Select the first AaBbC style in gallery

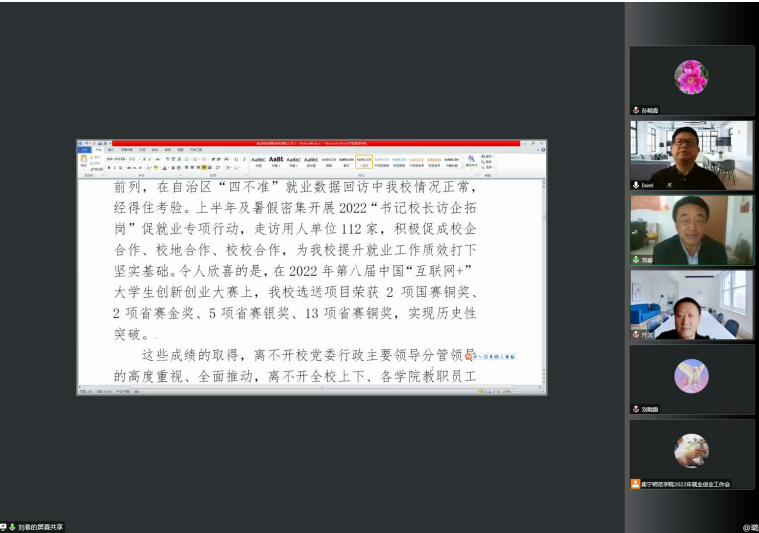pos(258,160)
